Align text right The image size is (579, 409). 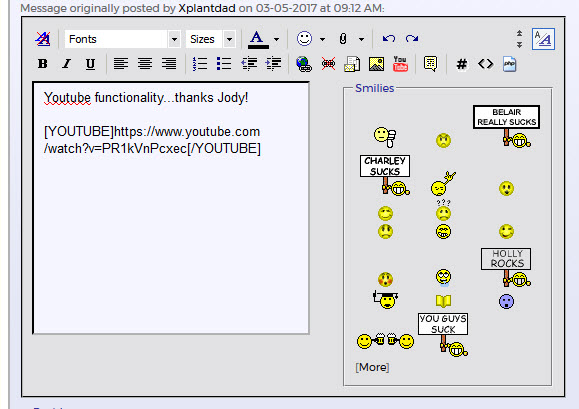[169, 64]
